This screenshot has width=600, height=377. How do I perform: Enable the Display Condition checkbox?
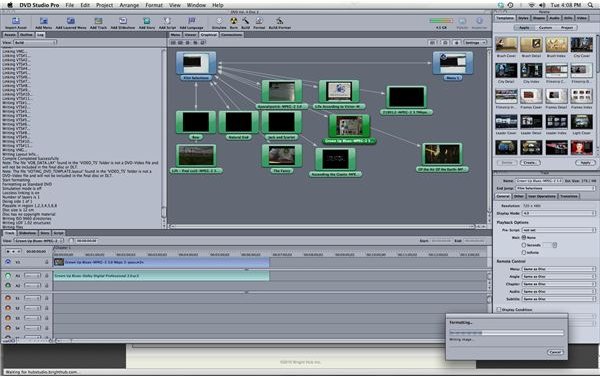[x=499, y=309]
